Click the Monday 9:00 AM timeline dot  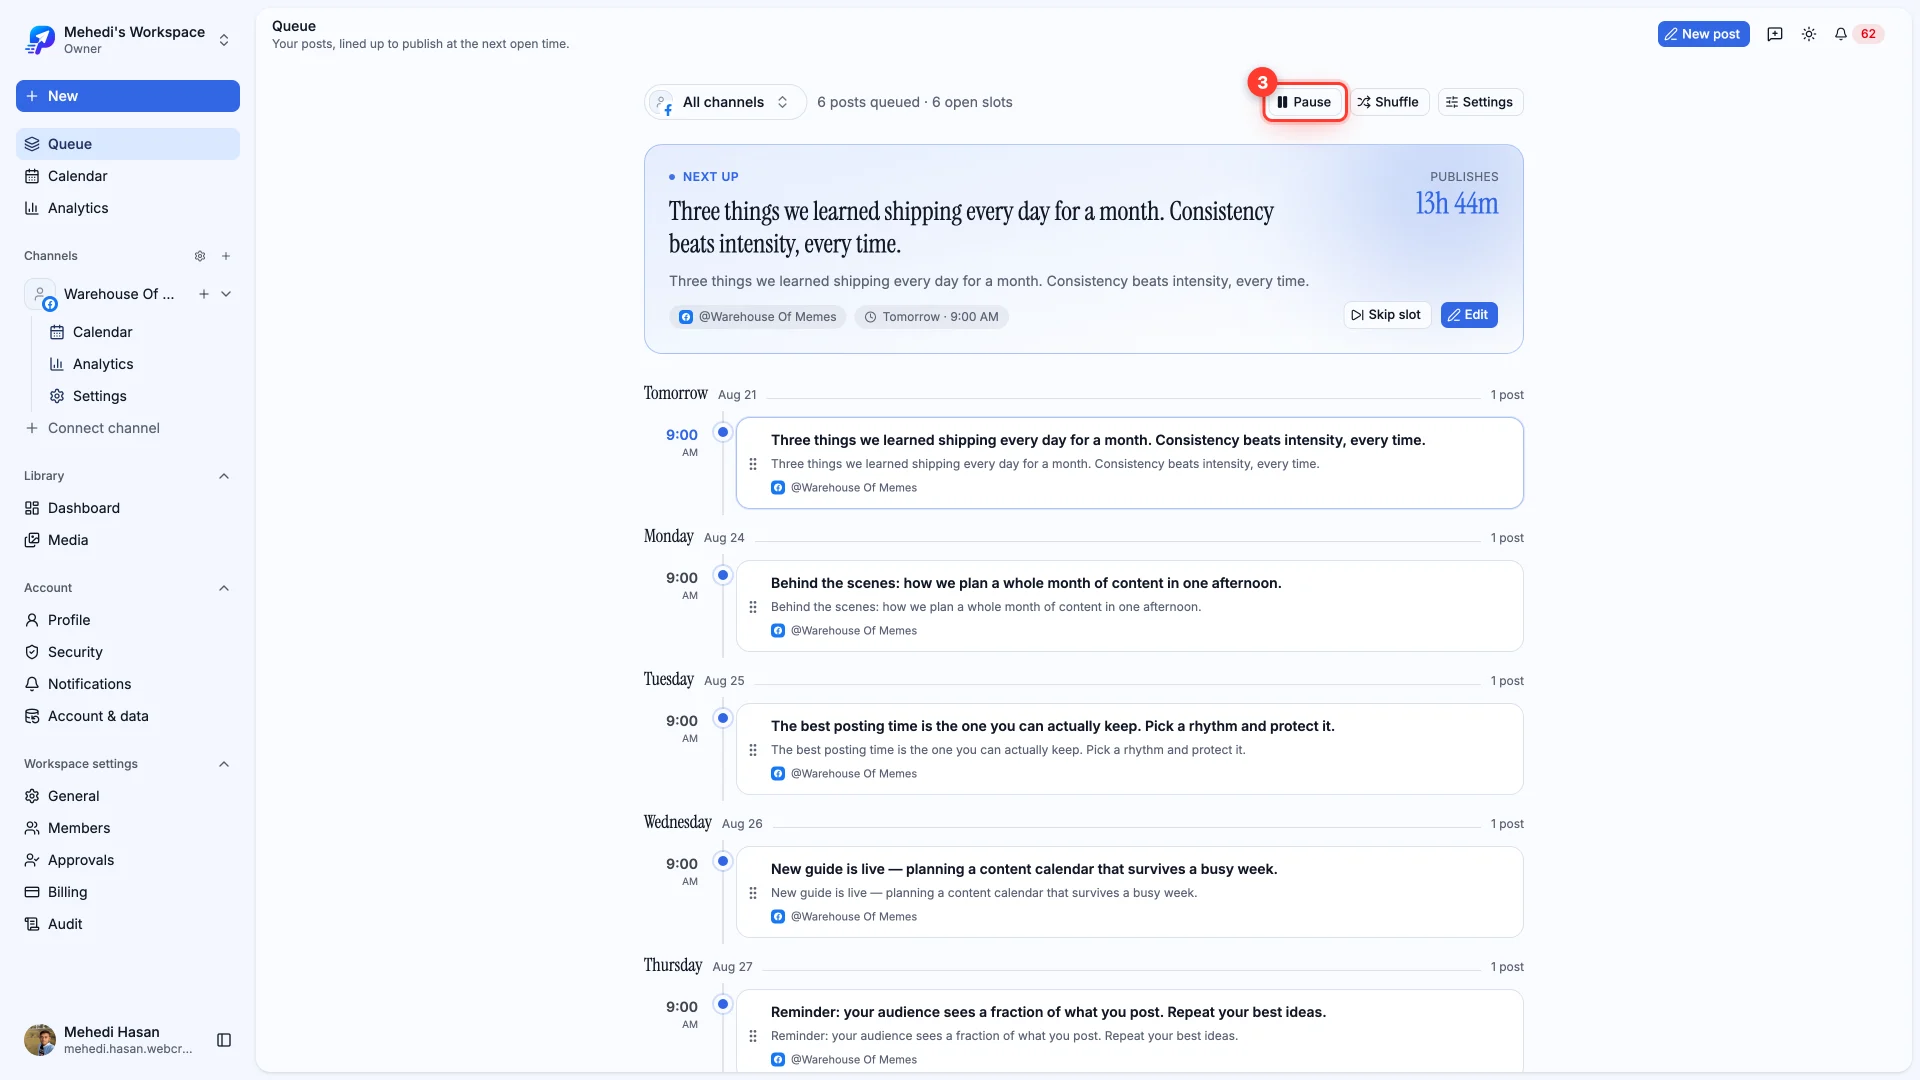point(723,575)
